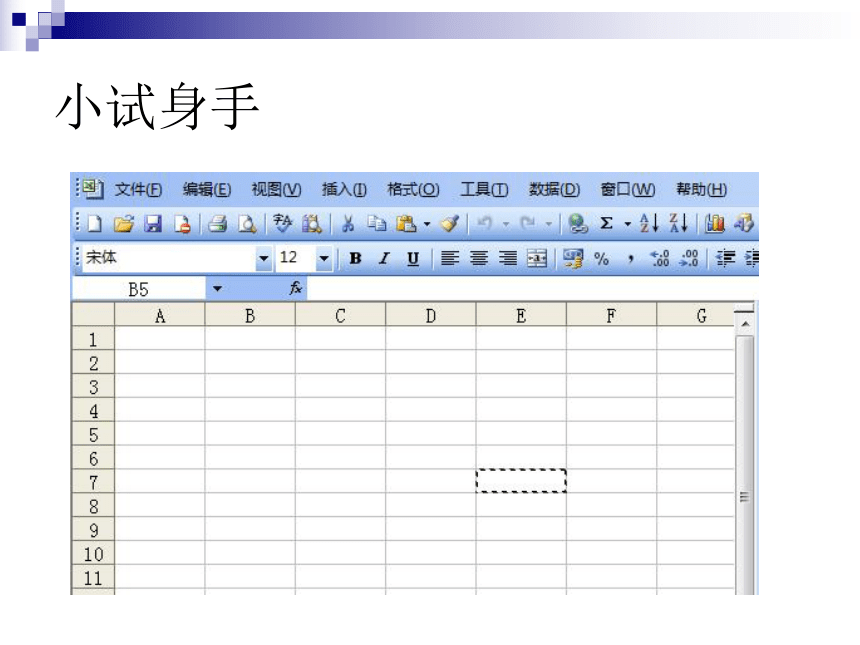Open the 文件(F) menu

(138, 190)
